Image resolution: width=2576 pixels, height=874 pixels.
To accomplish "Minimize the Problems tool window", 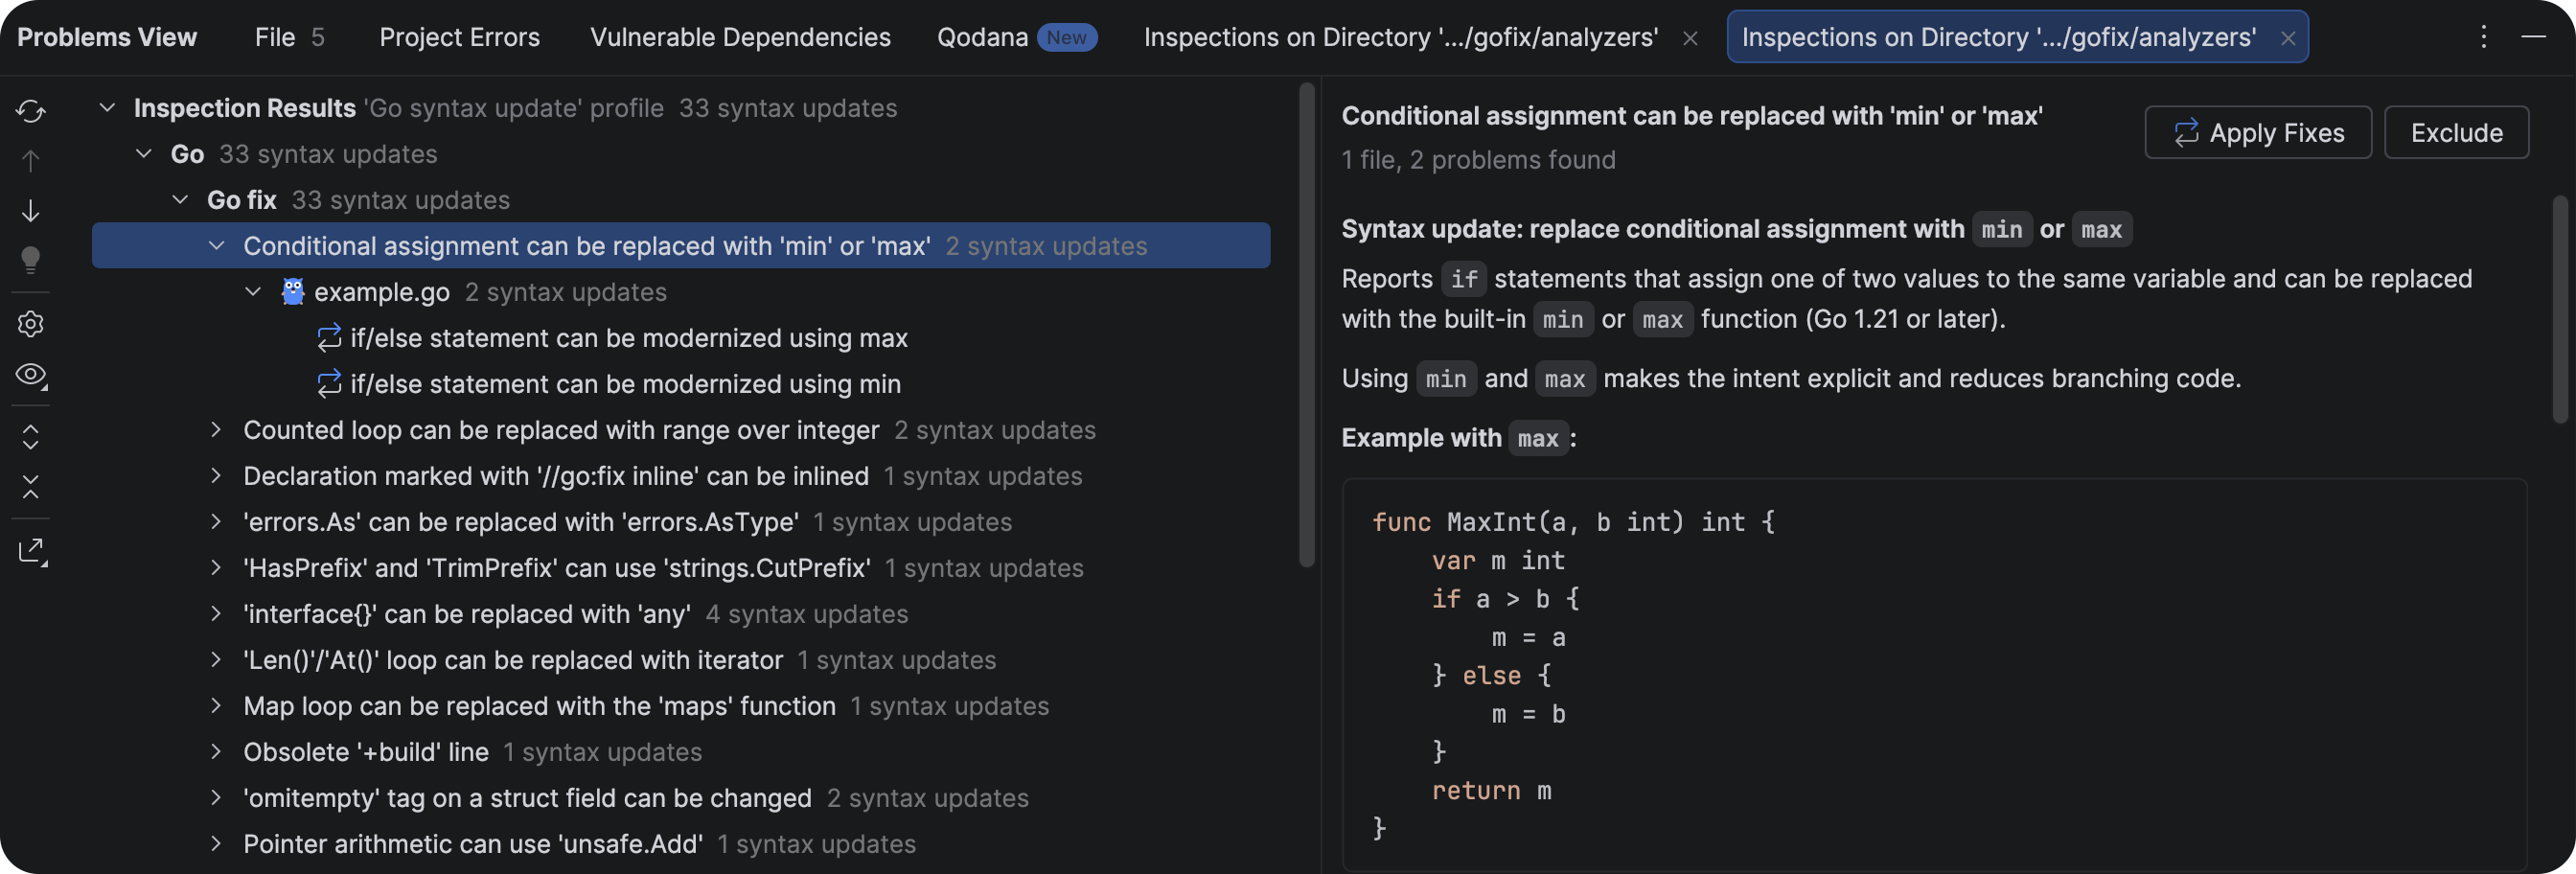I will point(2533,37).
